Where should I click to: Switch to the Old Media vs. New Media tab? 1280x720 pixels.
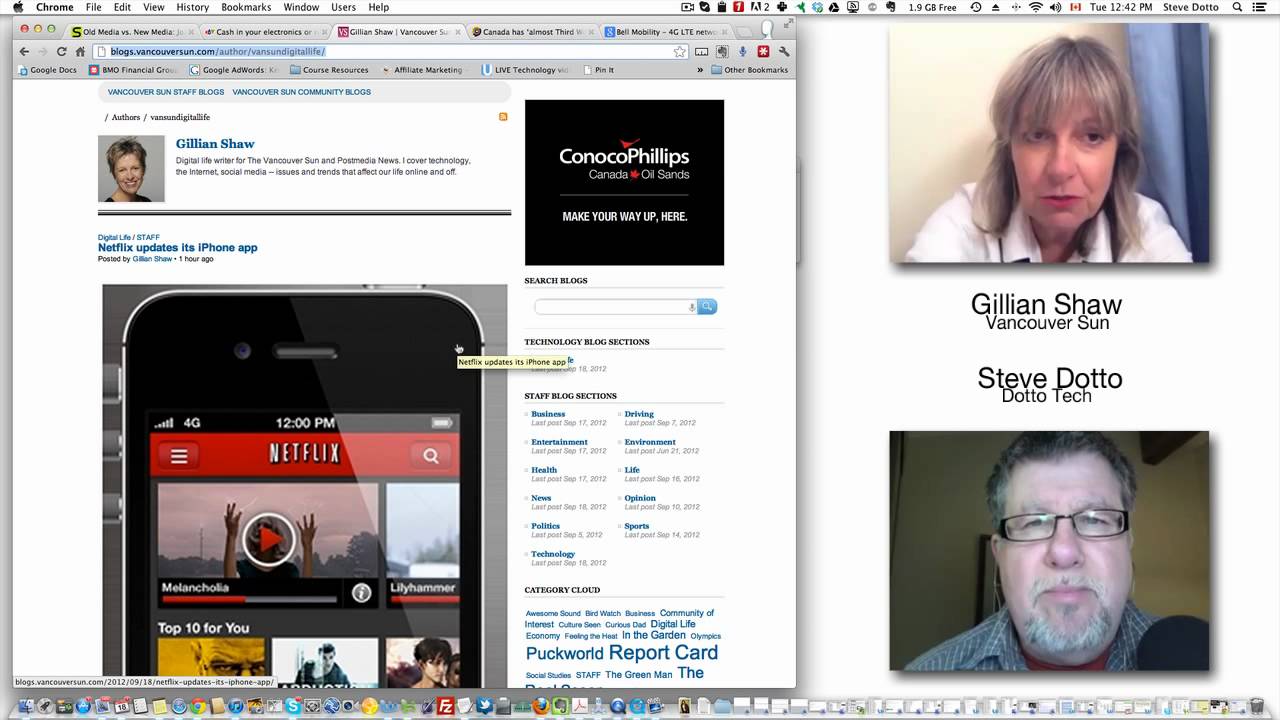pos(133,32)
